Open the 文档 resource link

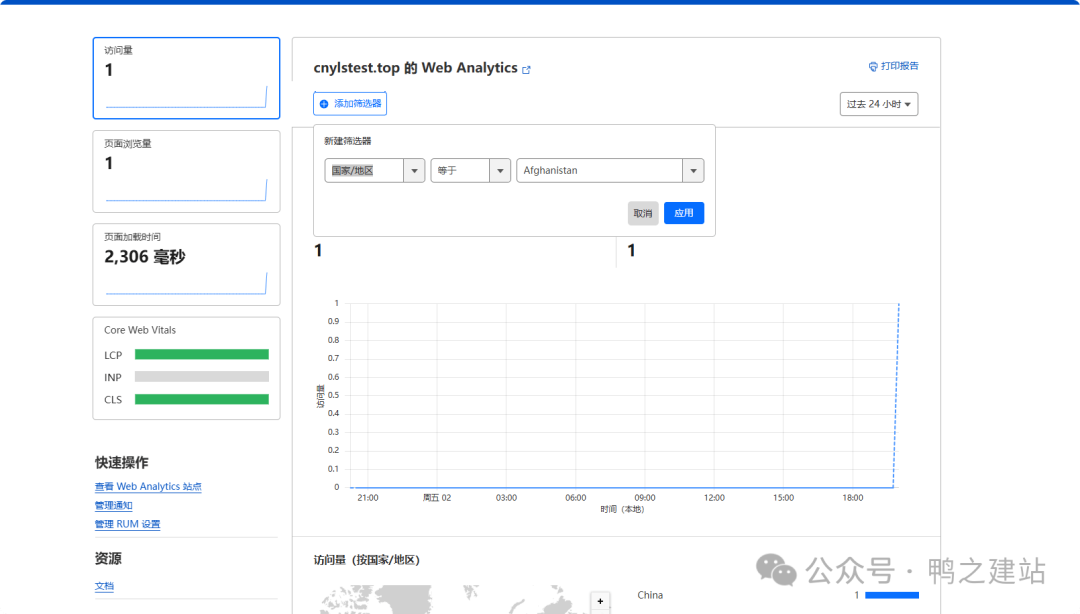(104, 586)
